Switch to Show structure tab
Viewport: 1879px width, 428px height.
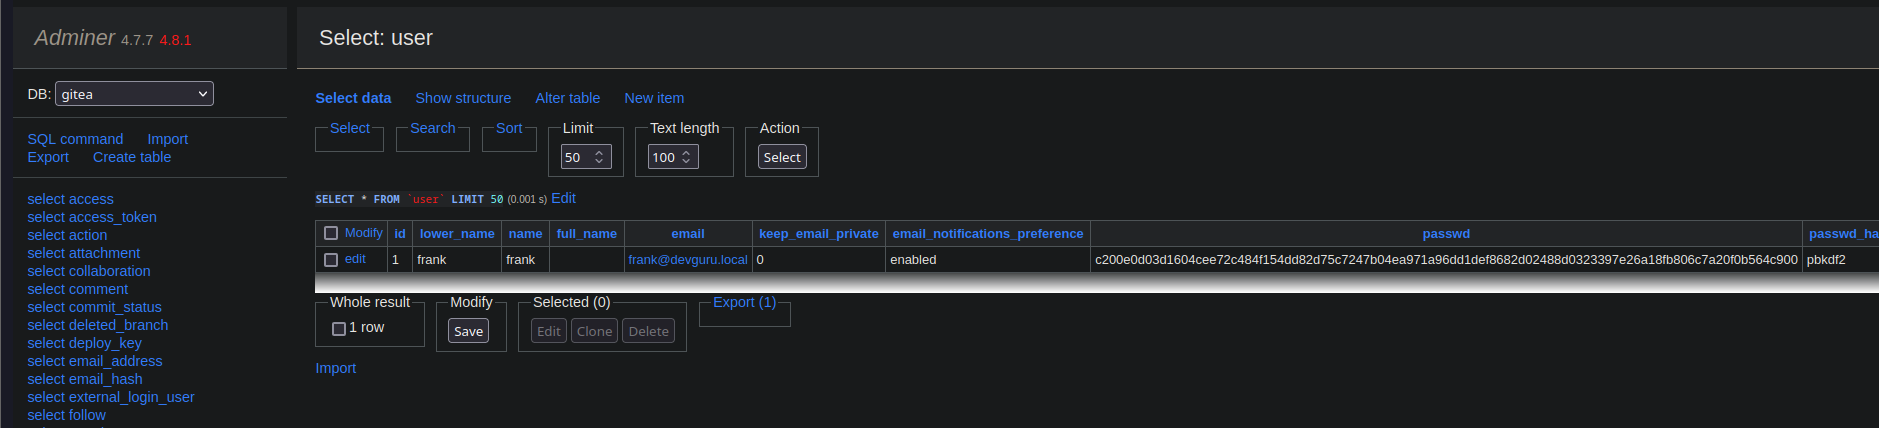coord(463,98)
